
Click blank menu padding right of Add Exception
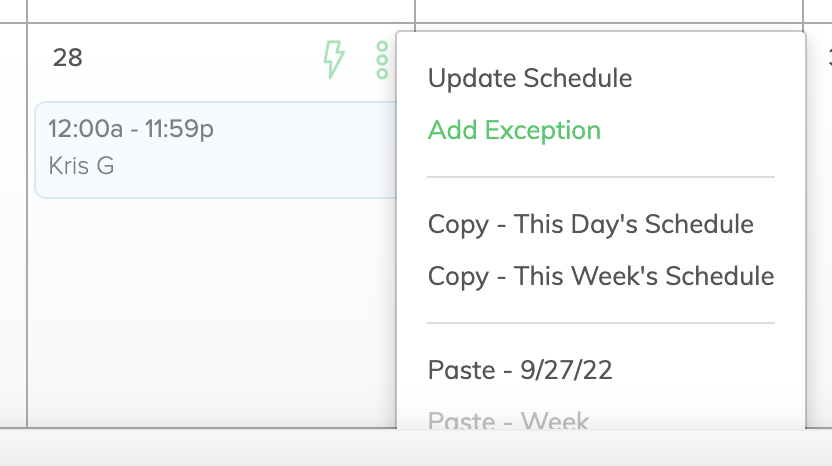click(x=690, y=130)
